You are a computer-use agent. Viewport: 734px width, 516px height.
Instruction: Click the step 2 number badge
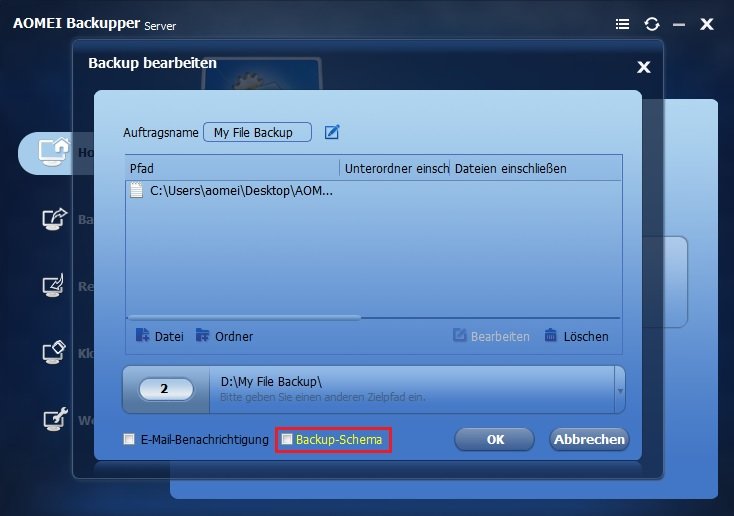pyautogui.click(x=166, y=389)
